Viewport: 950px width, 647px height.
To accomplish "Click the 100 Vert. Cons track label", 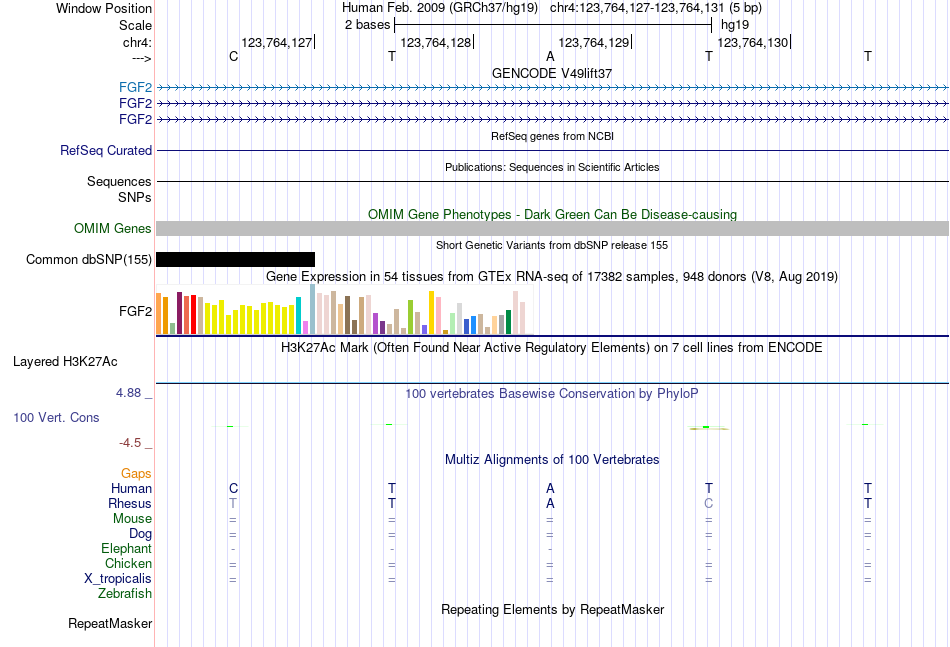I will coord(56,417).
